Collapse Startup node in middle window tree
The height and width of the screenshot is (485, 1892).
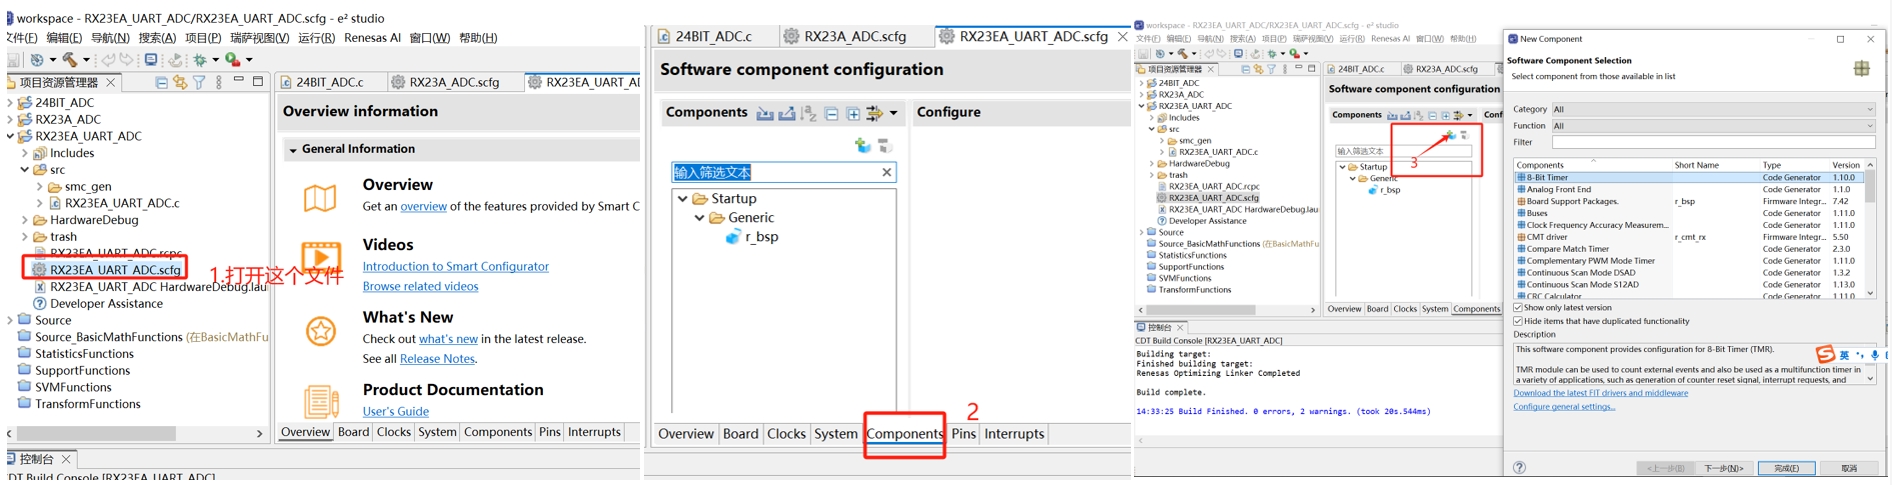pos(683,198)
